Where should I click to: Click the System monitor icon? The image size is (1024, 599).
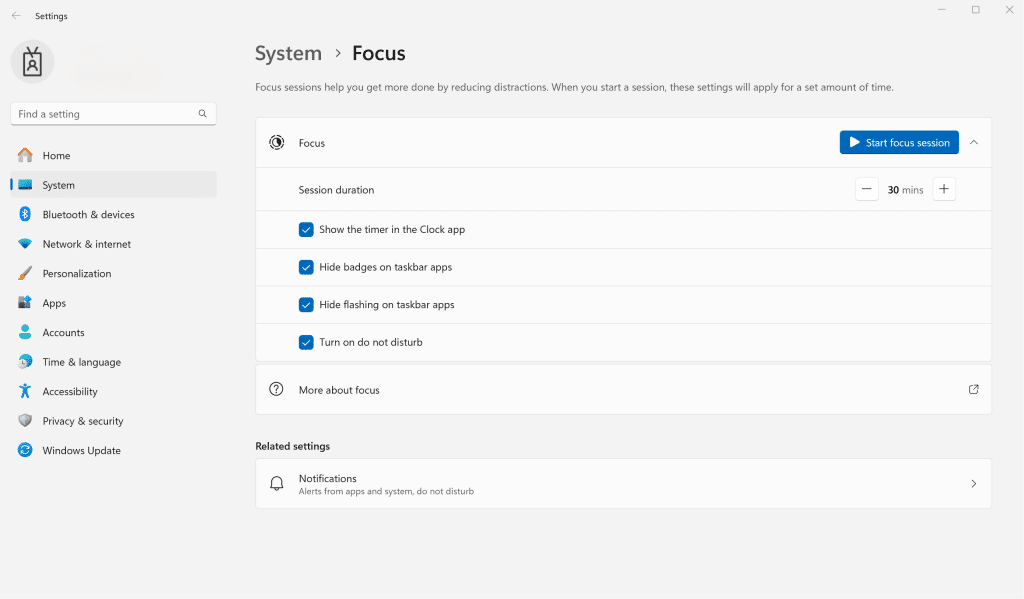[x=25, y=185]
